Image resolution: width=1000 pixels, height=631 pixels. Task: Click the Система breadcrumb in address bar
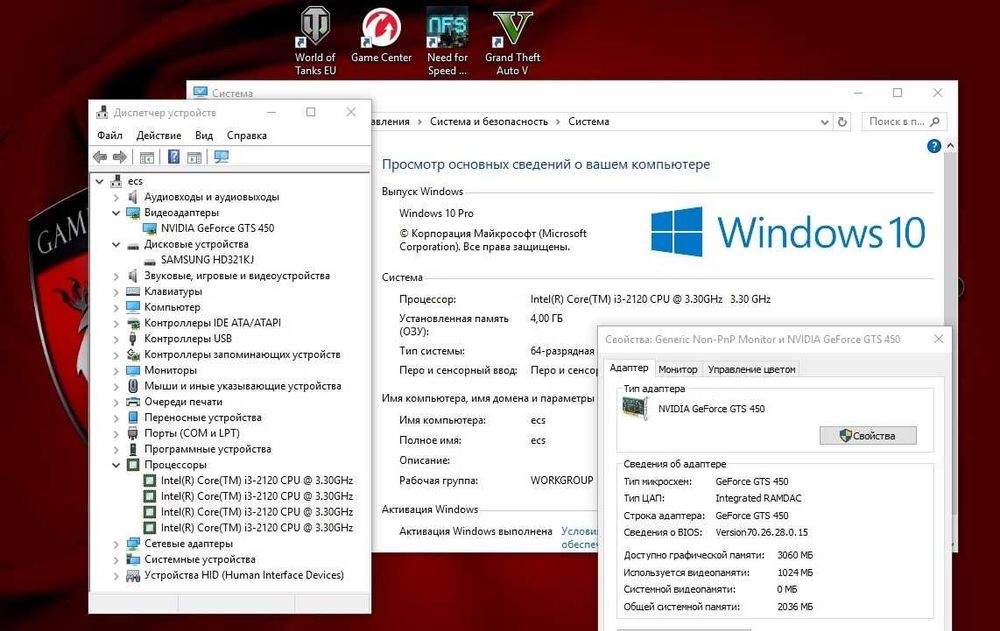[589, 121]
